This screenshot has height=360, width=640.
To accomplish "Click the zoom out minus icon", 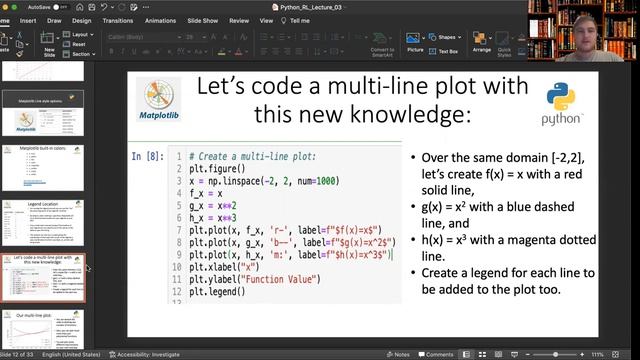I will (527, 354).
